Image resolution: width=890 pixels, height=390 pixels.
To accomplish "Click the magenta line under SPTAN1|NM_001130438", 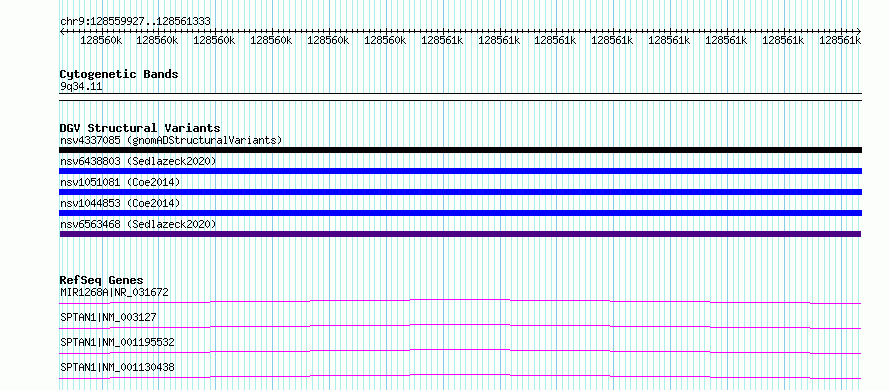I will tap(460, 376).
